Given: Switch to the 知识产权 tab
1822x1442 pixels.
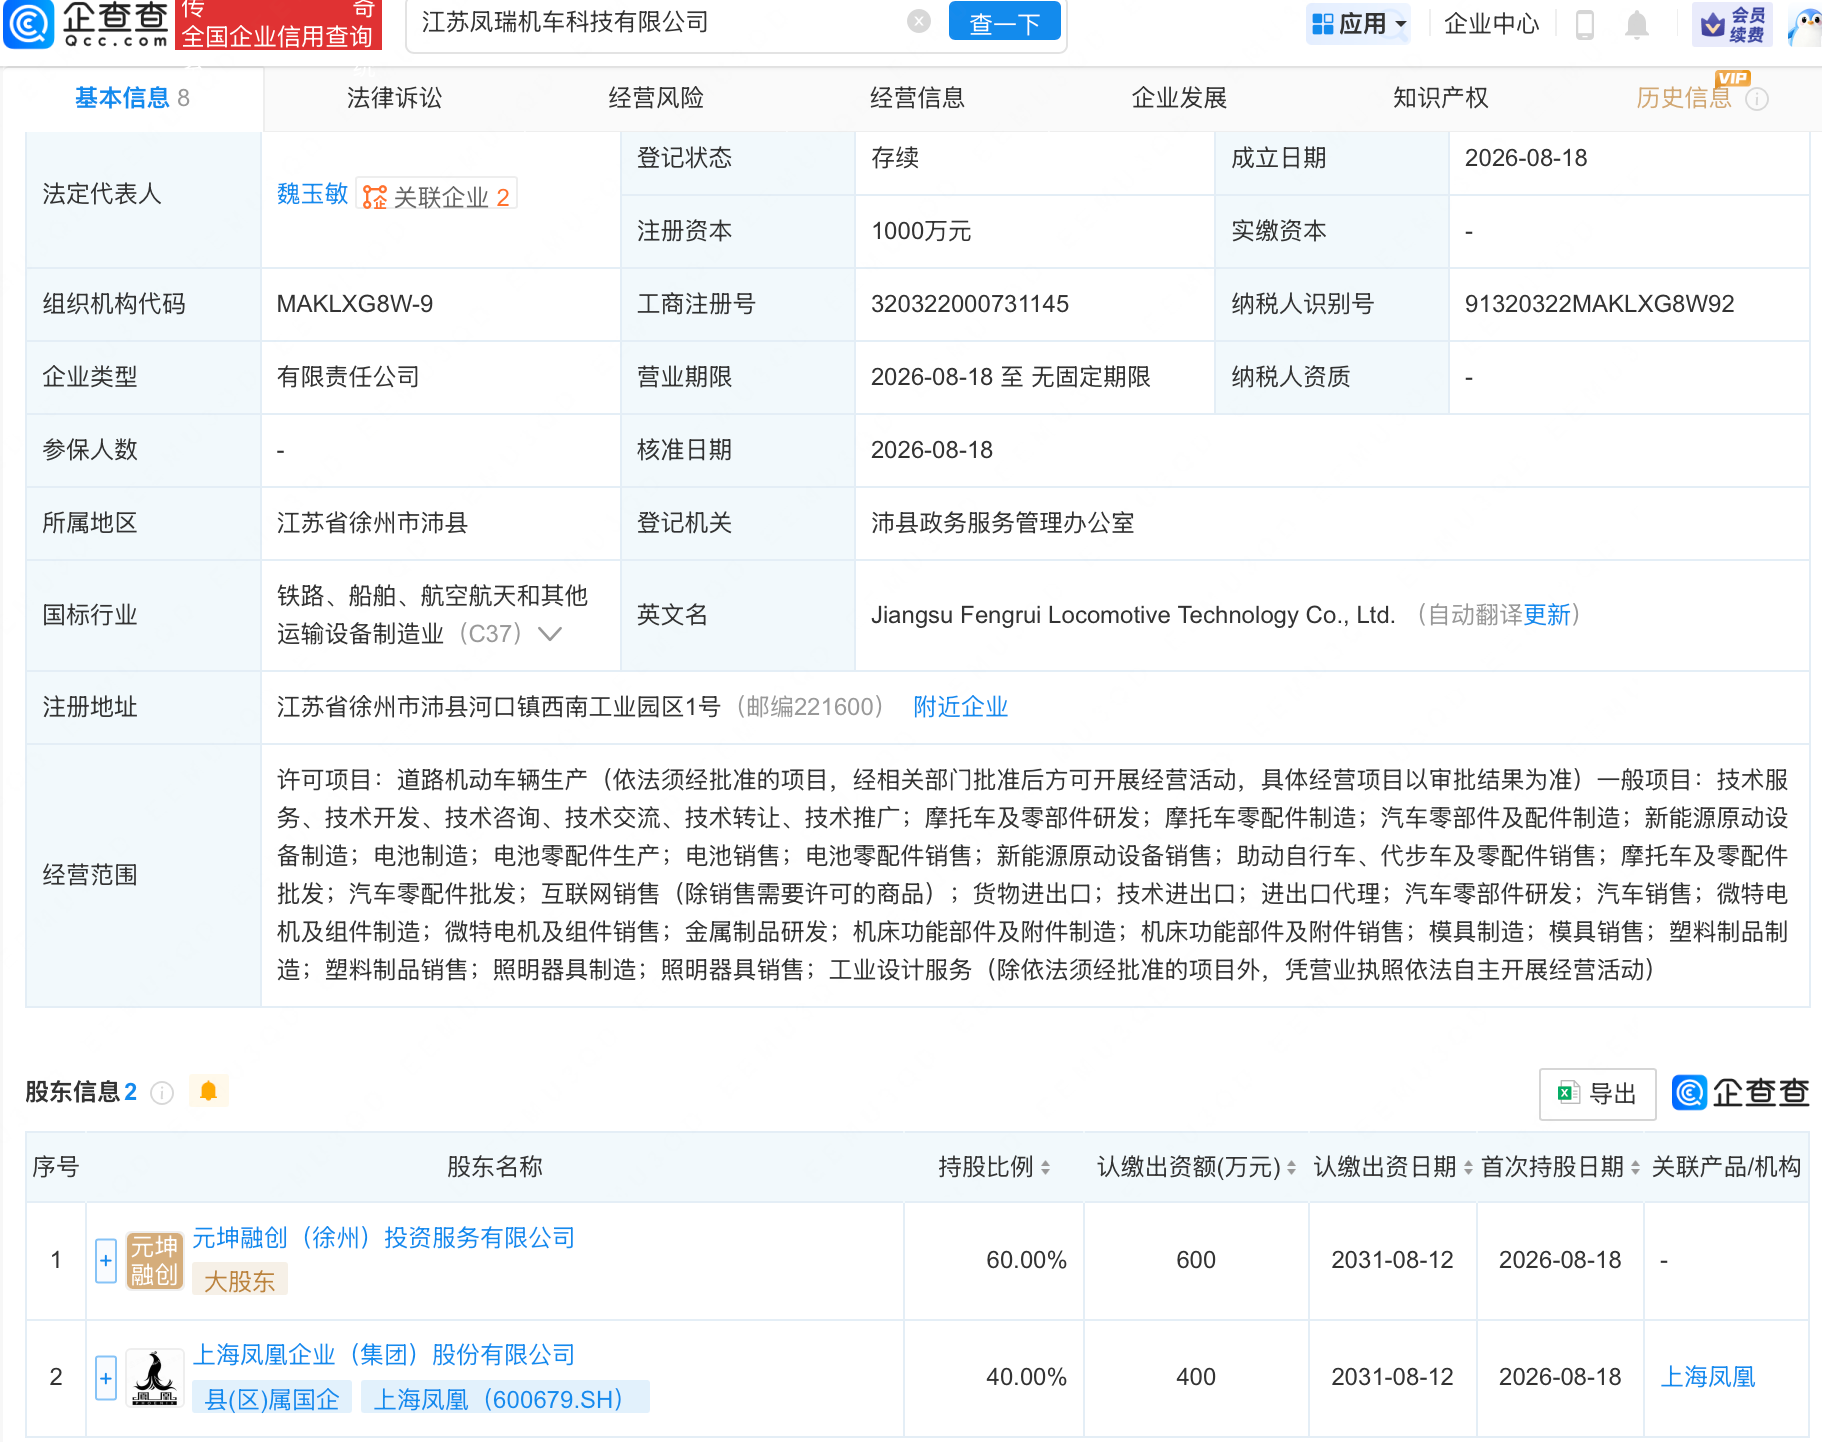Looking at the screenshot, I should (1441, 98).
